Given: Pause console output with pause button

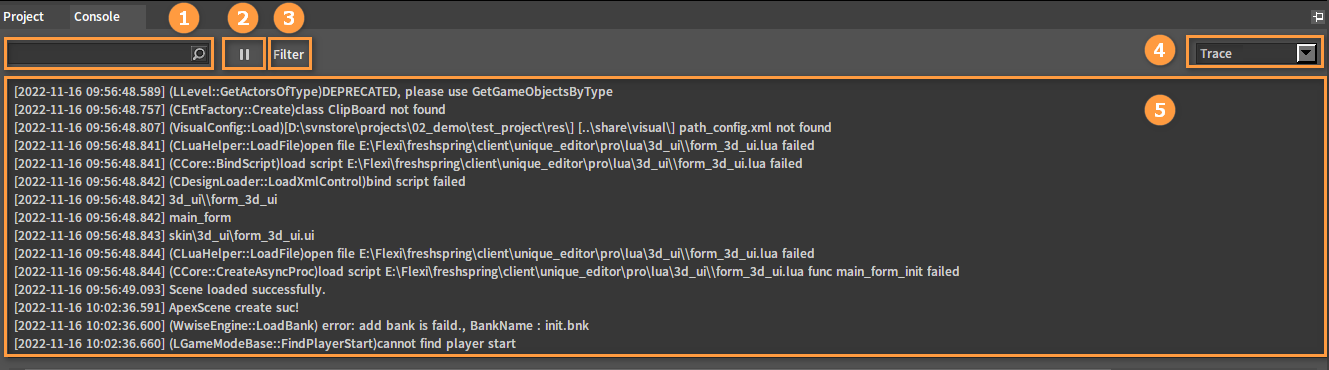Looking at the screenshot, I should pos(245,54).
